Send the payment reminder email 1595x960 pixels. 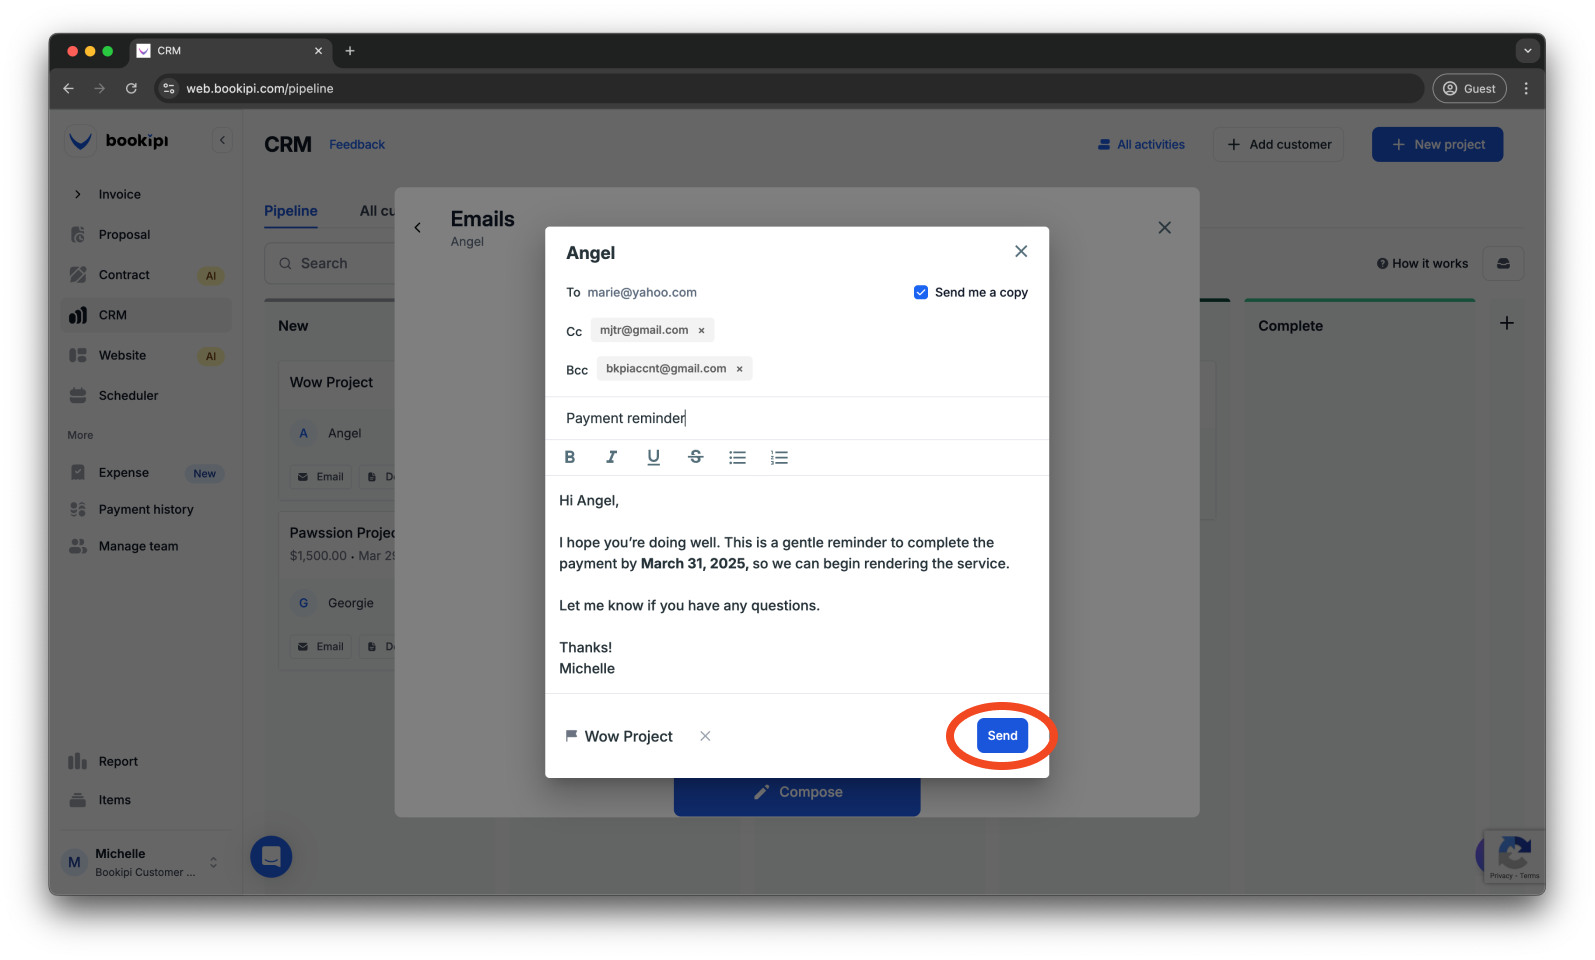(x=1002, y=736)
